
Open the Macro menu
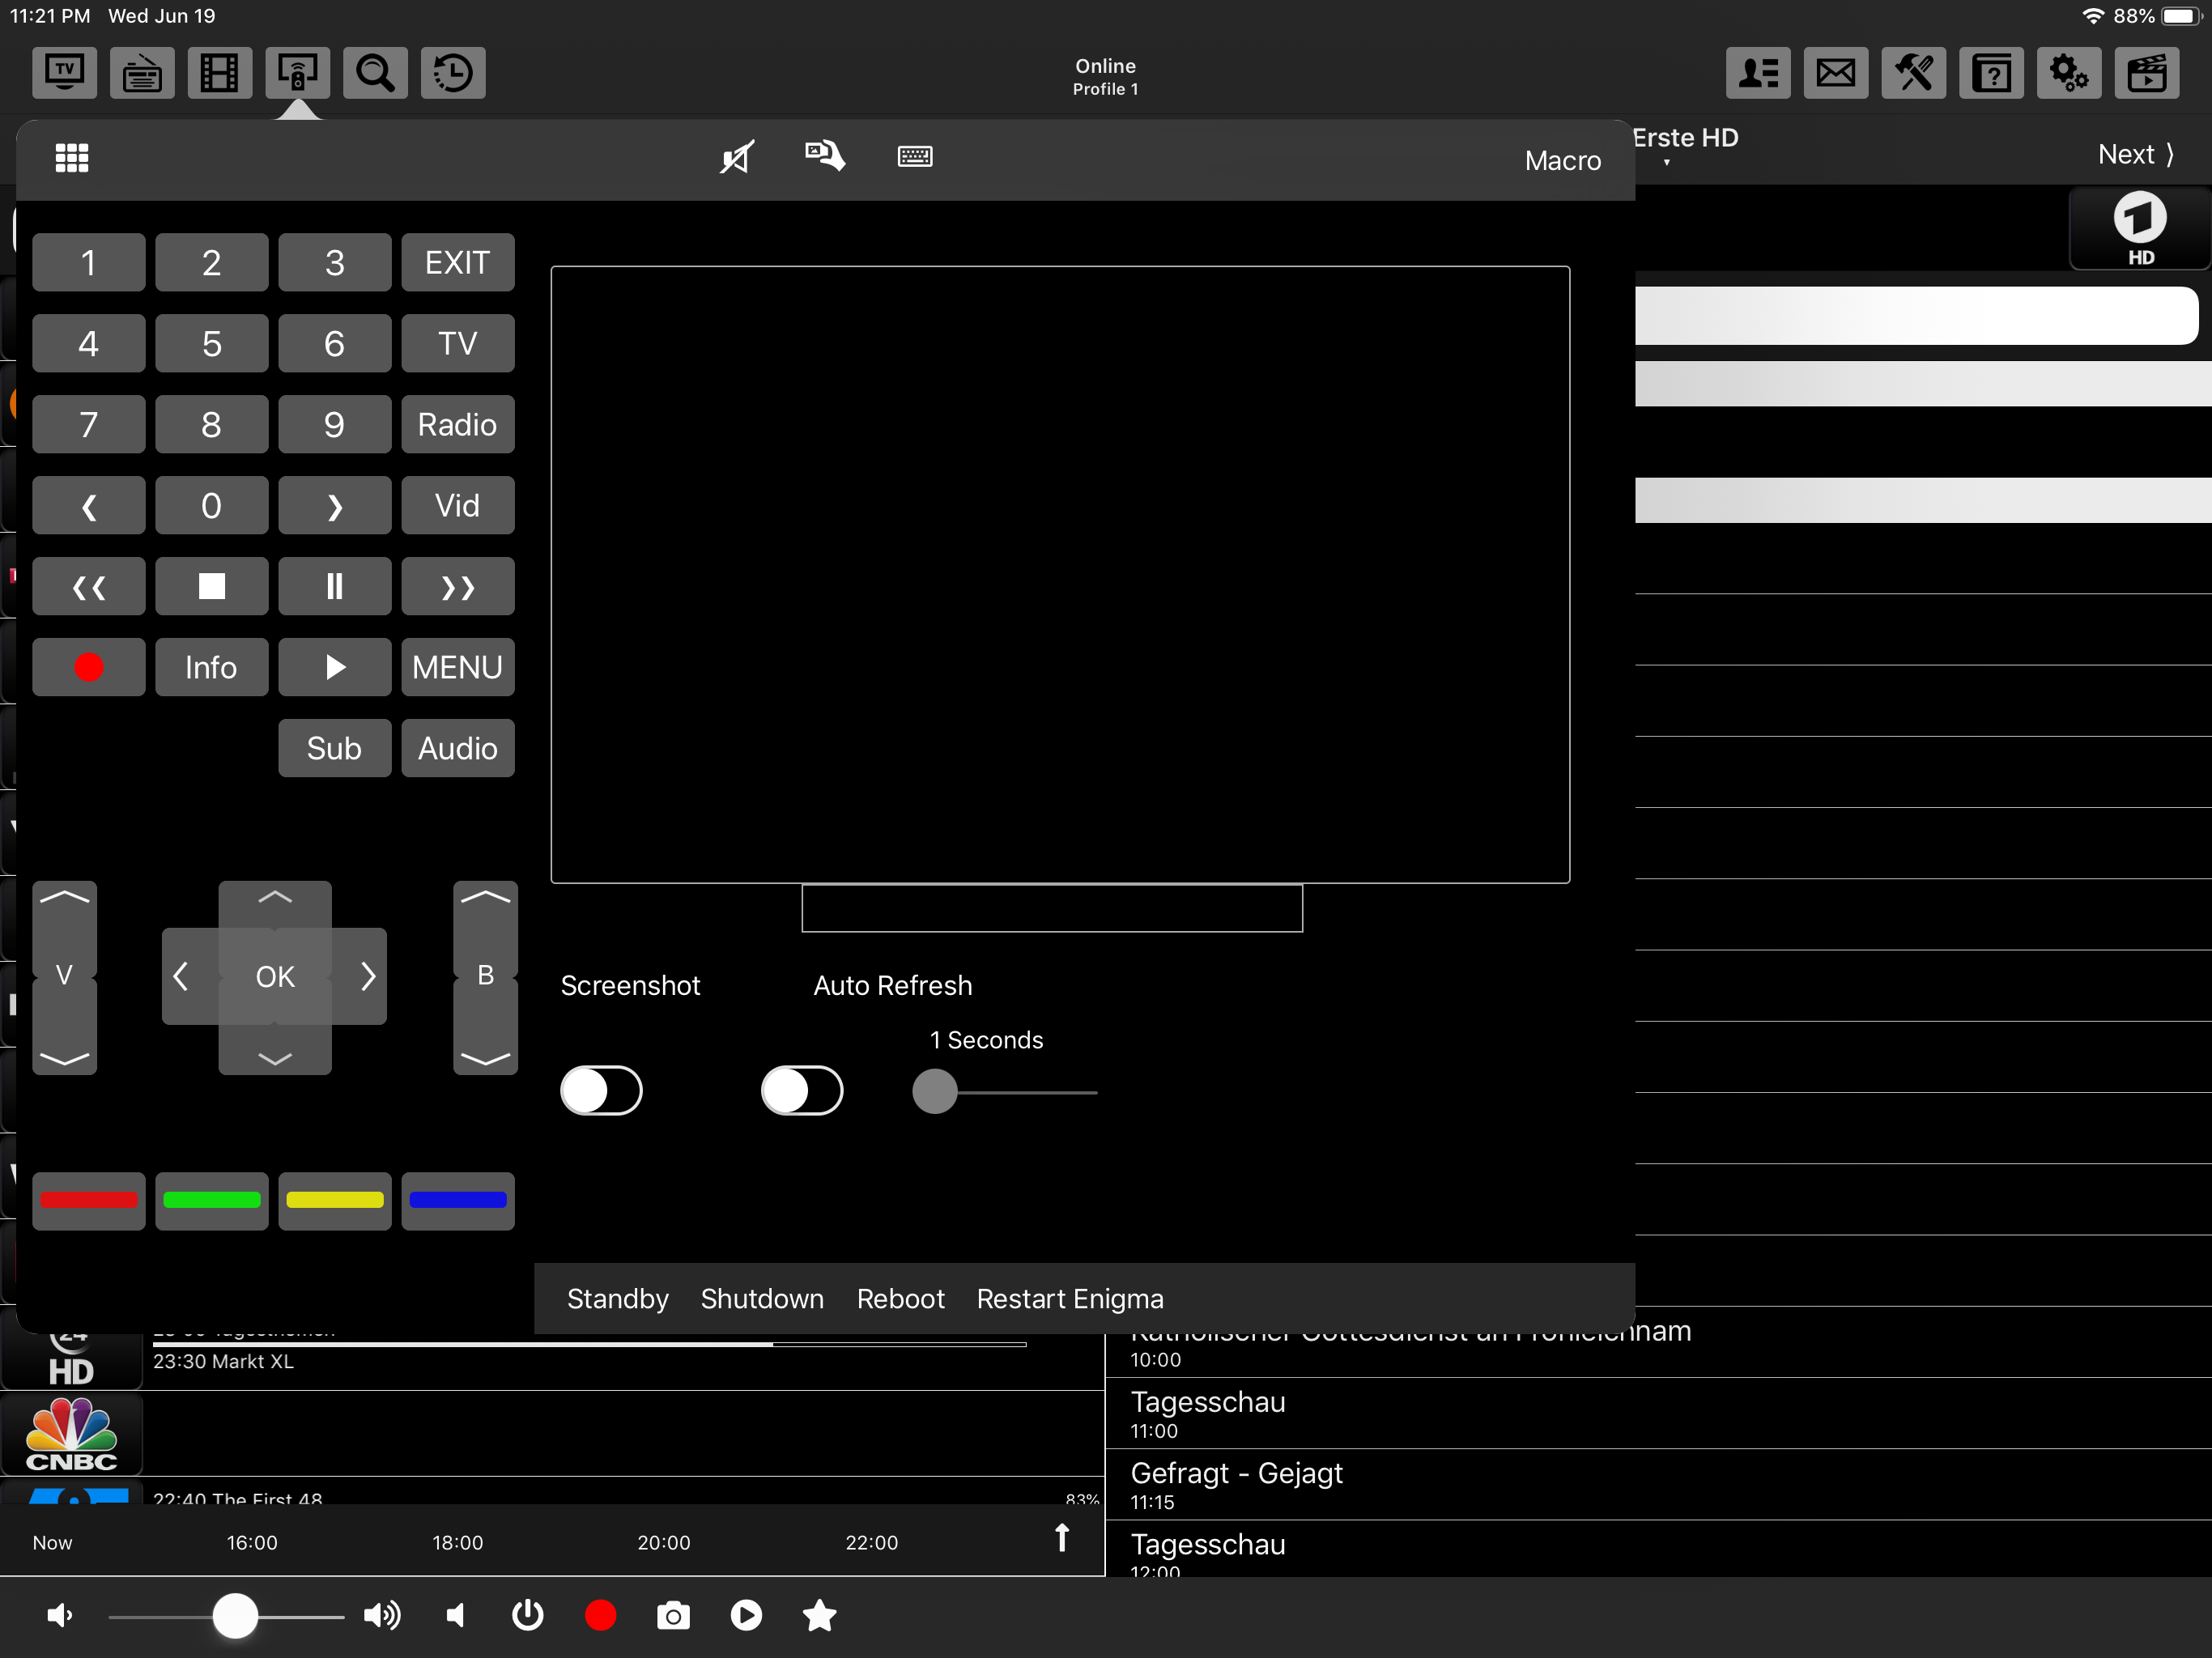1562,160
